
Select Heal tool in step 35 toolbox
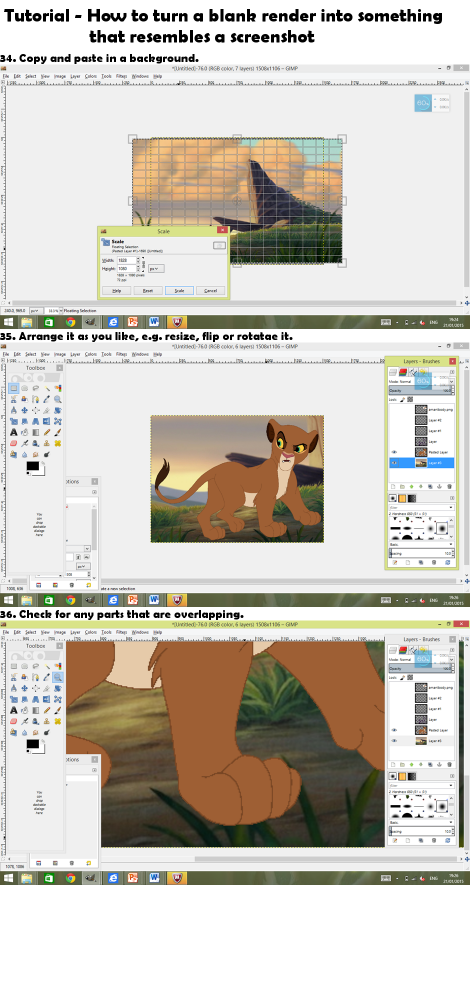pos(57,443)
